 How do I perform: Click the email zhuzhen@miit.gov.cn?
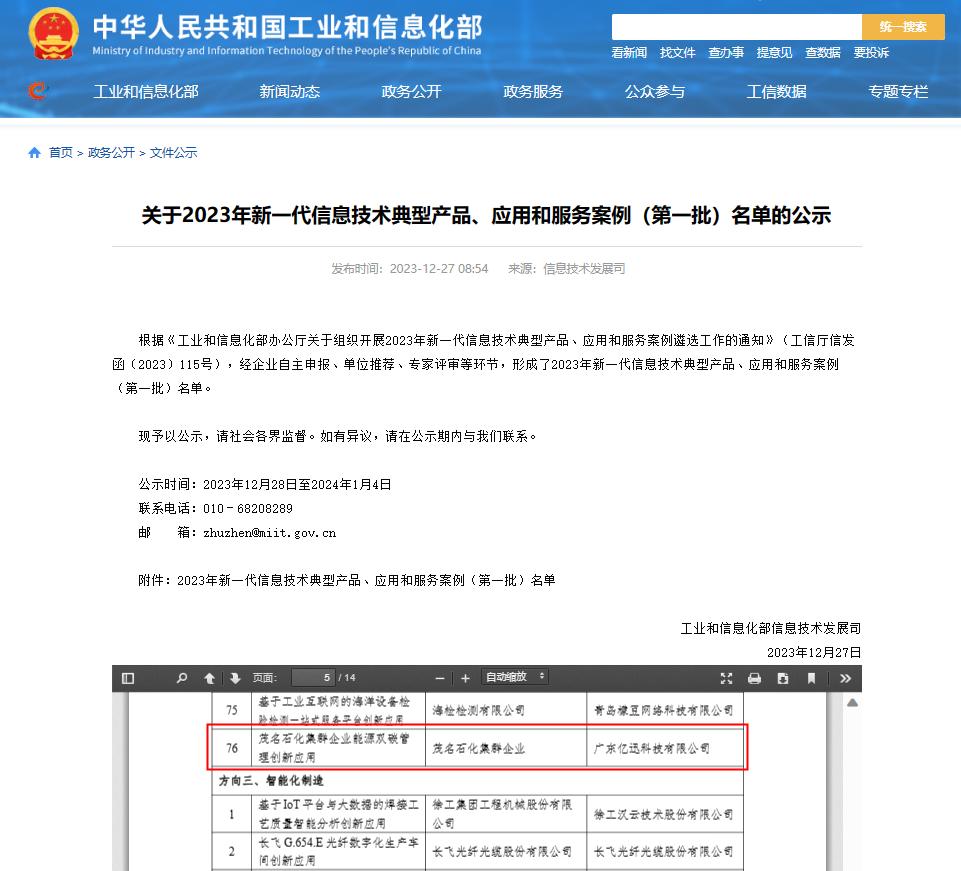pyautogui.click(x=270, y=533)
